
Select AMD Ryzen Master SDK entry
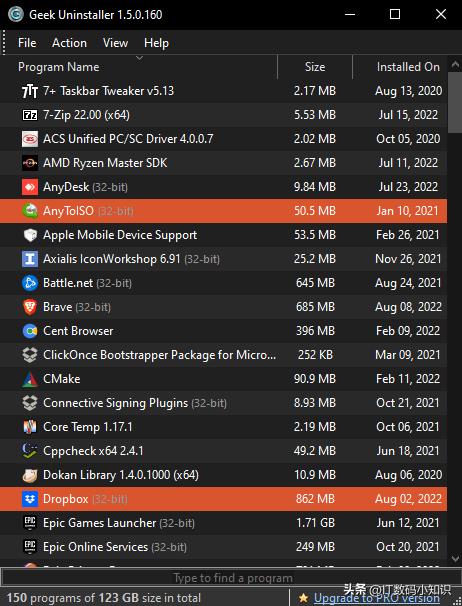[223, 163]
